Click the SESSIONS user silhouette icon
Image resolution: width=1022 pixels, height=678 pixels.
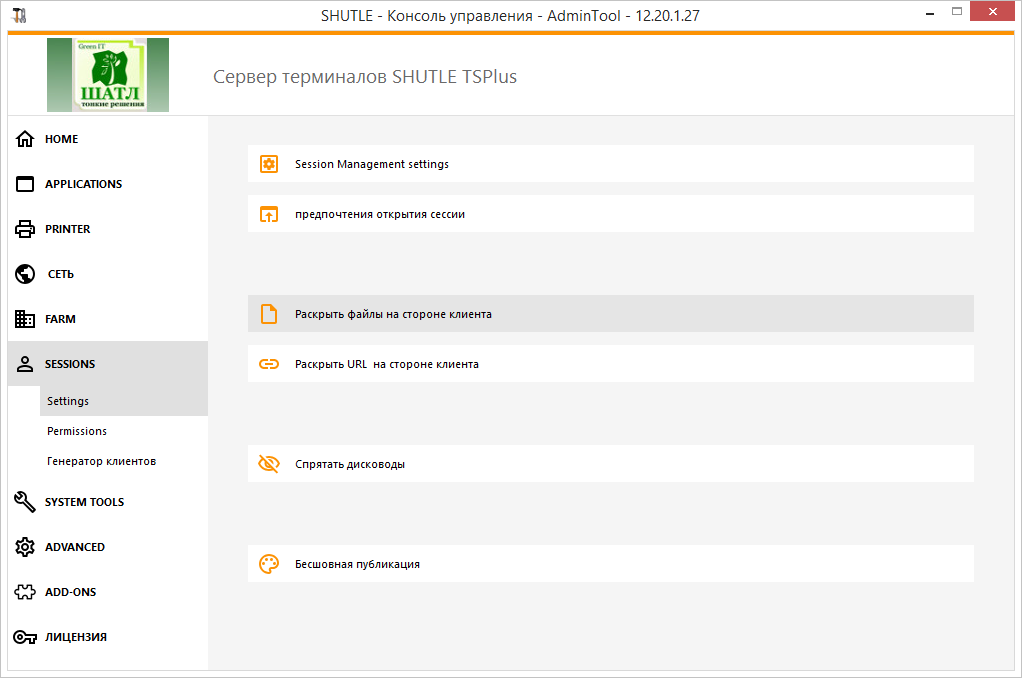(24, 364)
